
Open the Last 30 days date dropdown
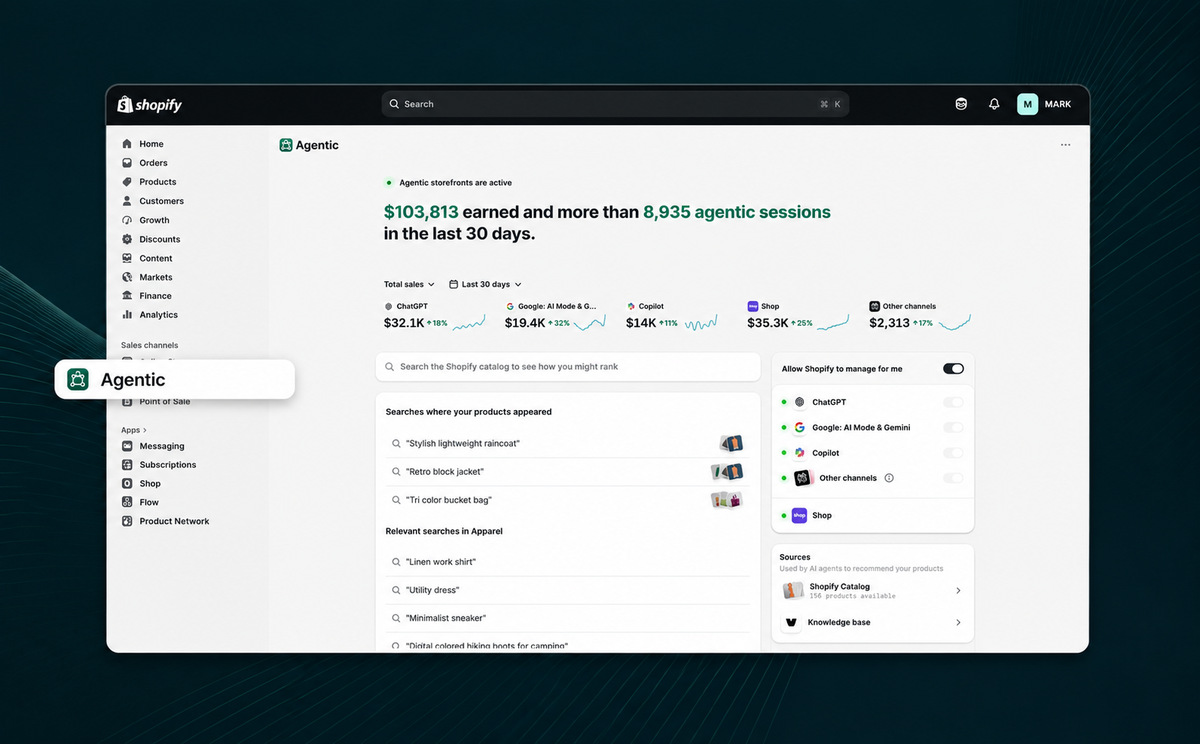485,285
